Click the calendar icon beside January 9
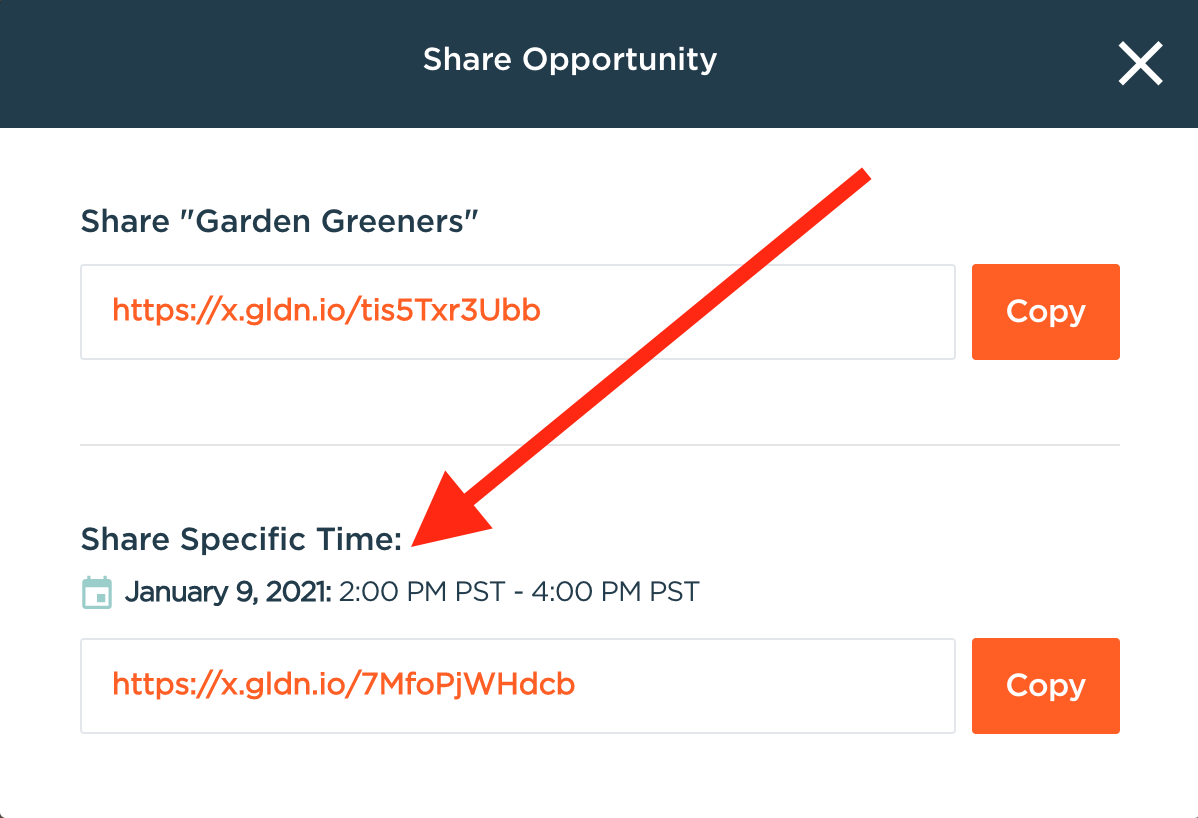 [97, 592]
